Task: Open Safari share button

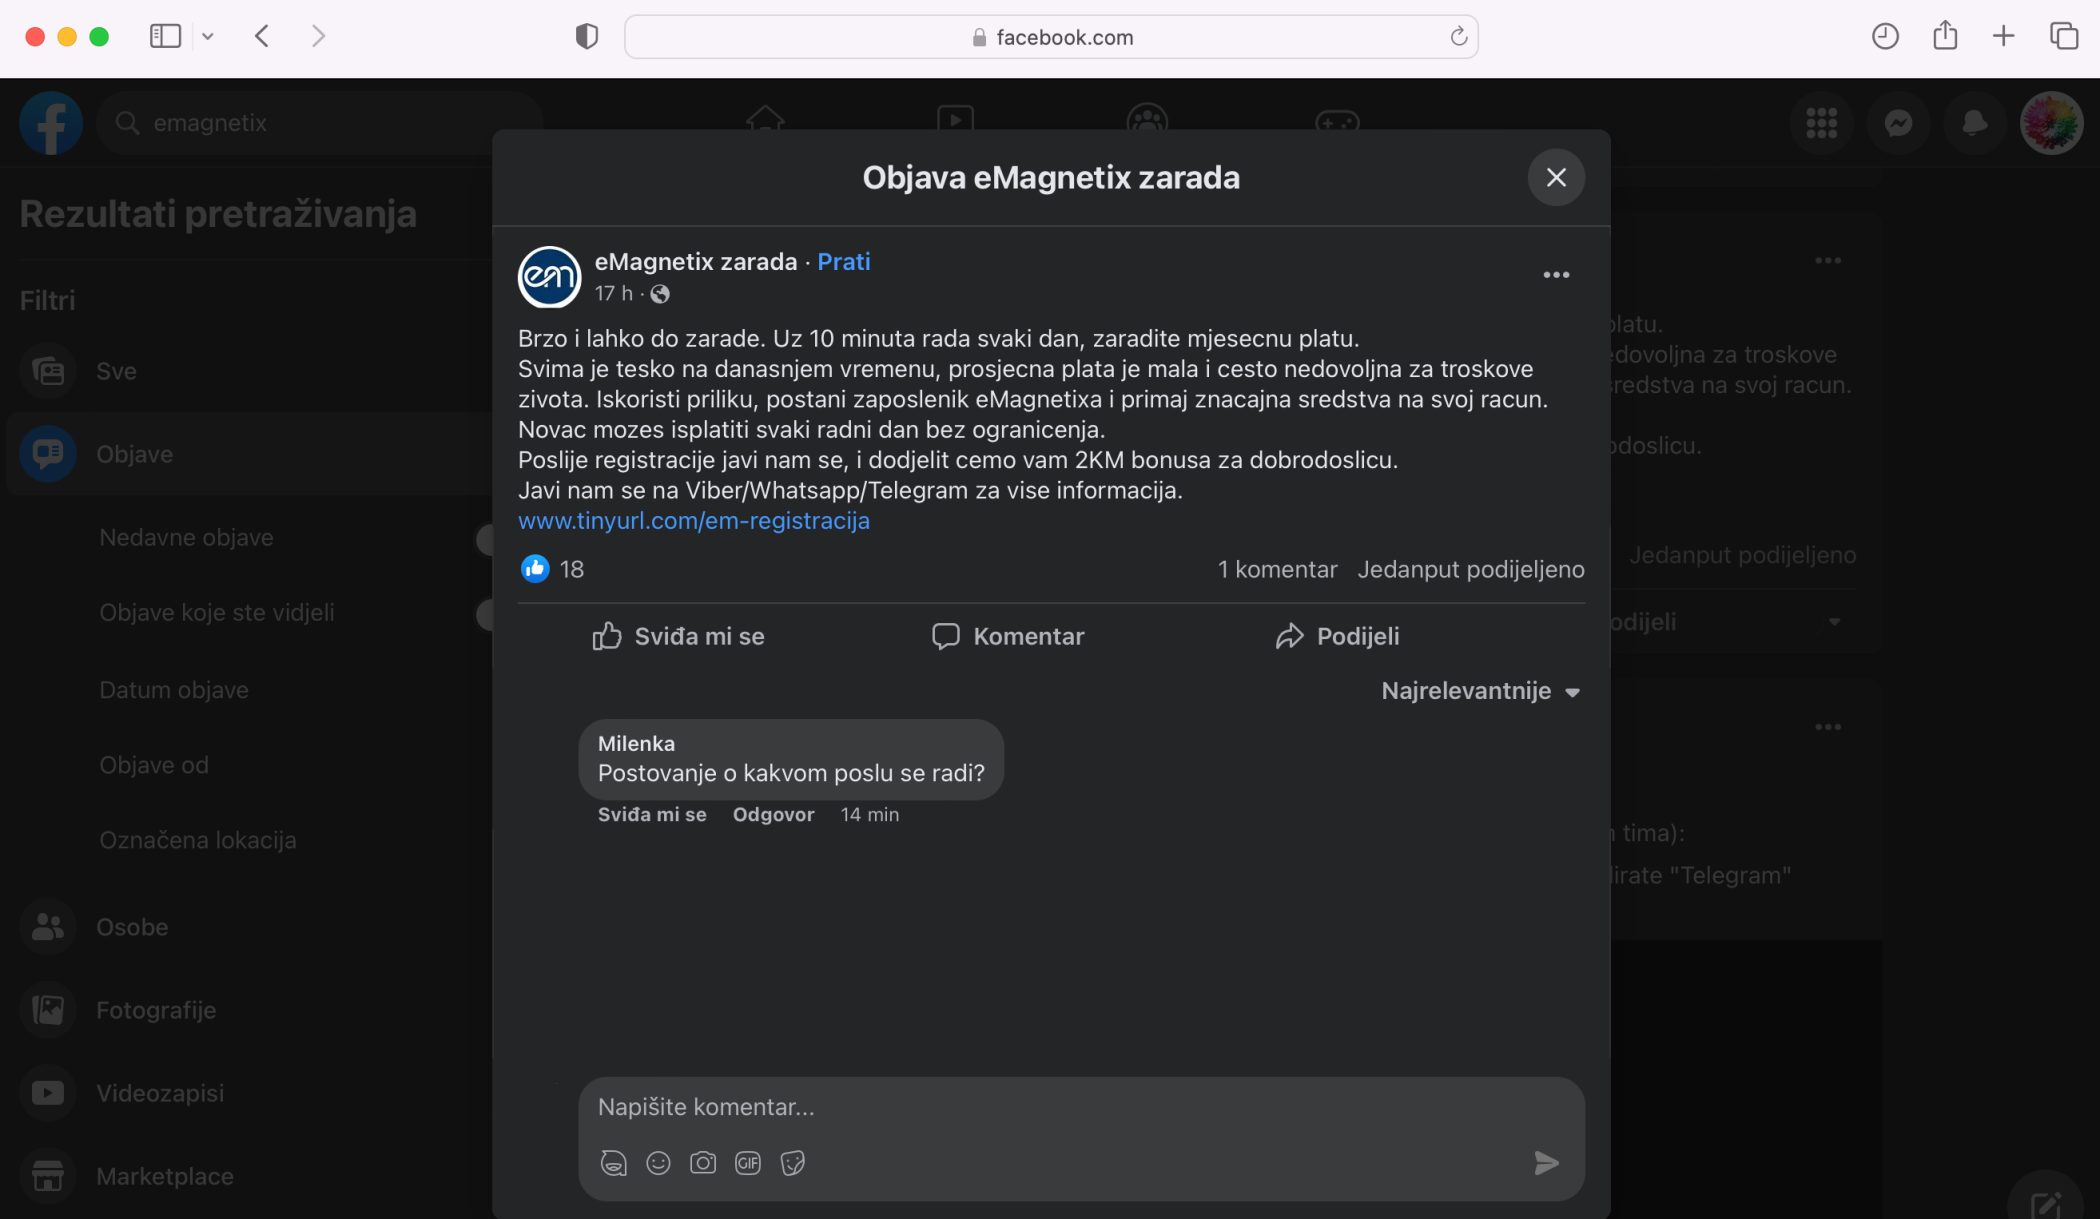Action: (1944, 37)
